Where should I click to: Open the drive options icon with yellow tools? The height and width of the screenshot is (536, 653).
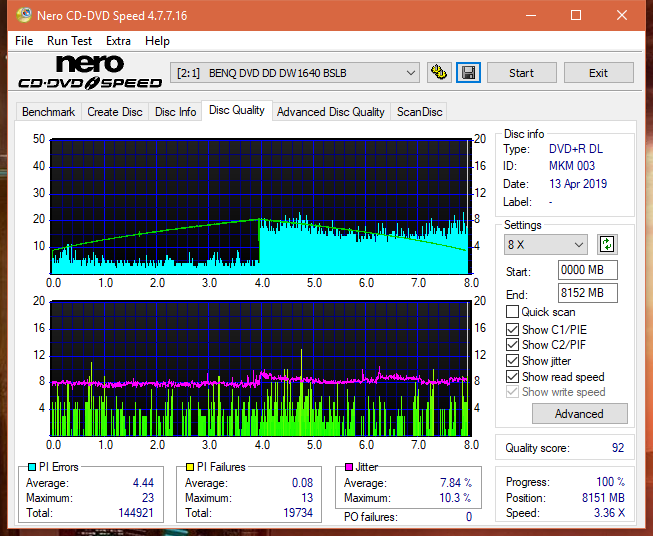point(439,73)
